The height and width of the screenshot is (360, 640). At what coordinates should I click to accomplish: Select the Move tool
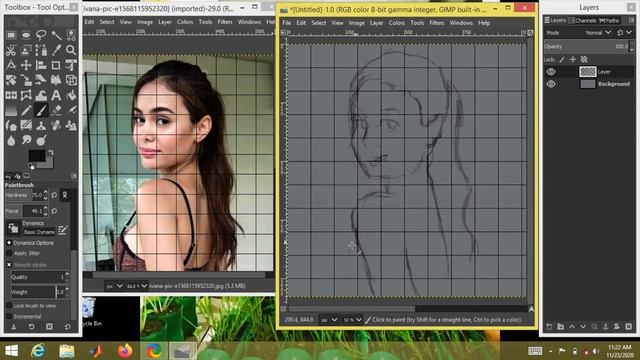pyautogui.click(x=27, y=66)
